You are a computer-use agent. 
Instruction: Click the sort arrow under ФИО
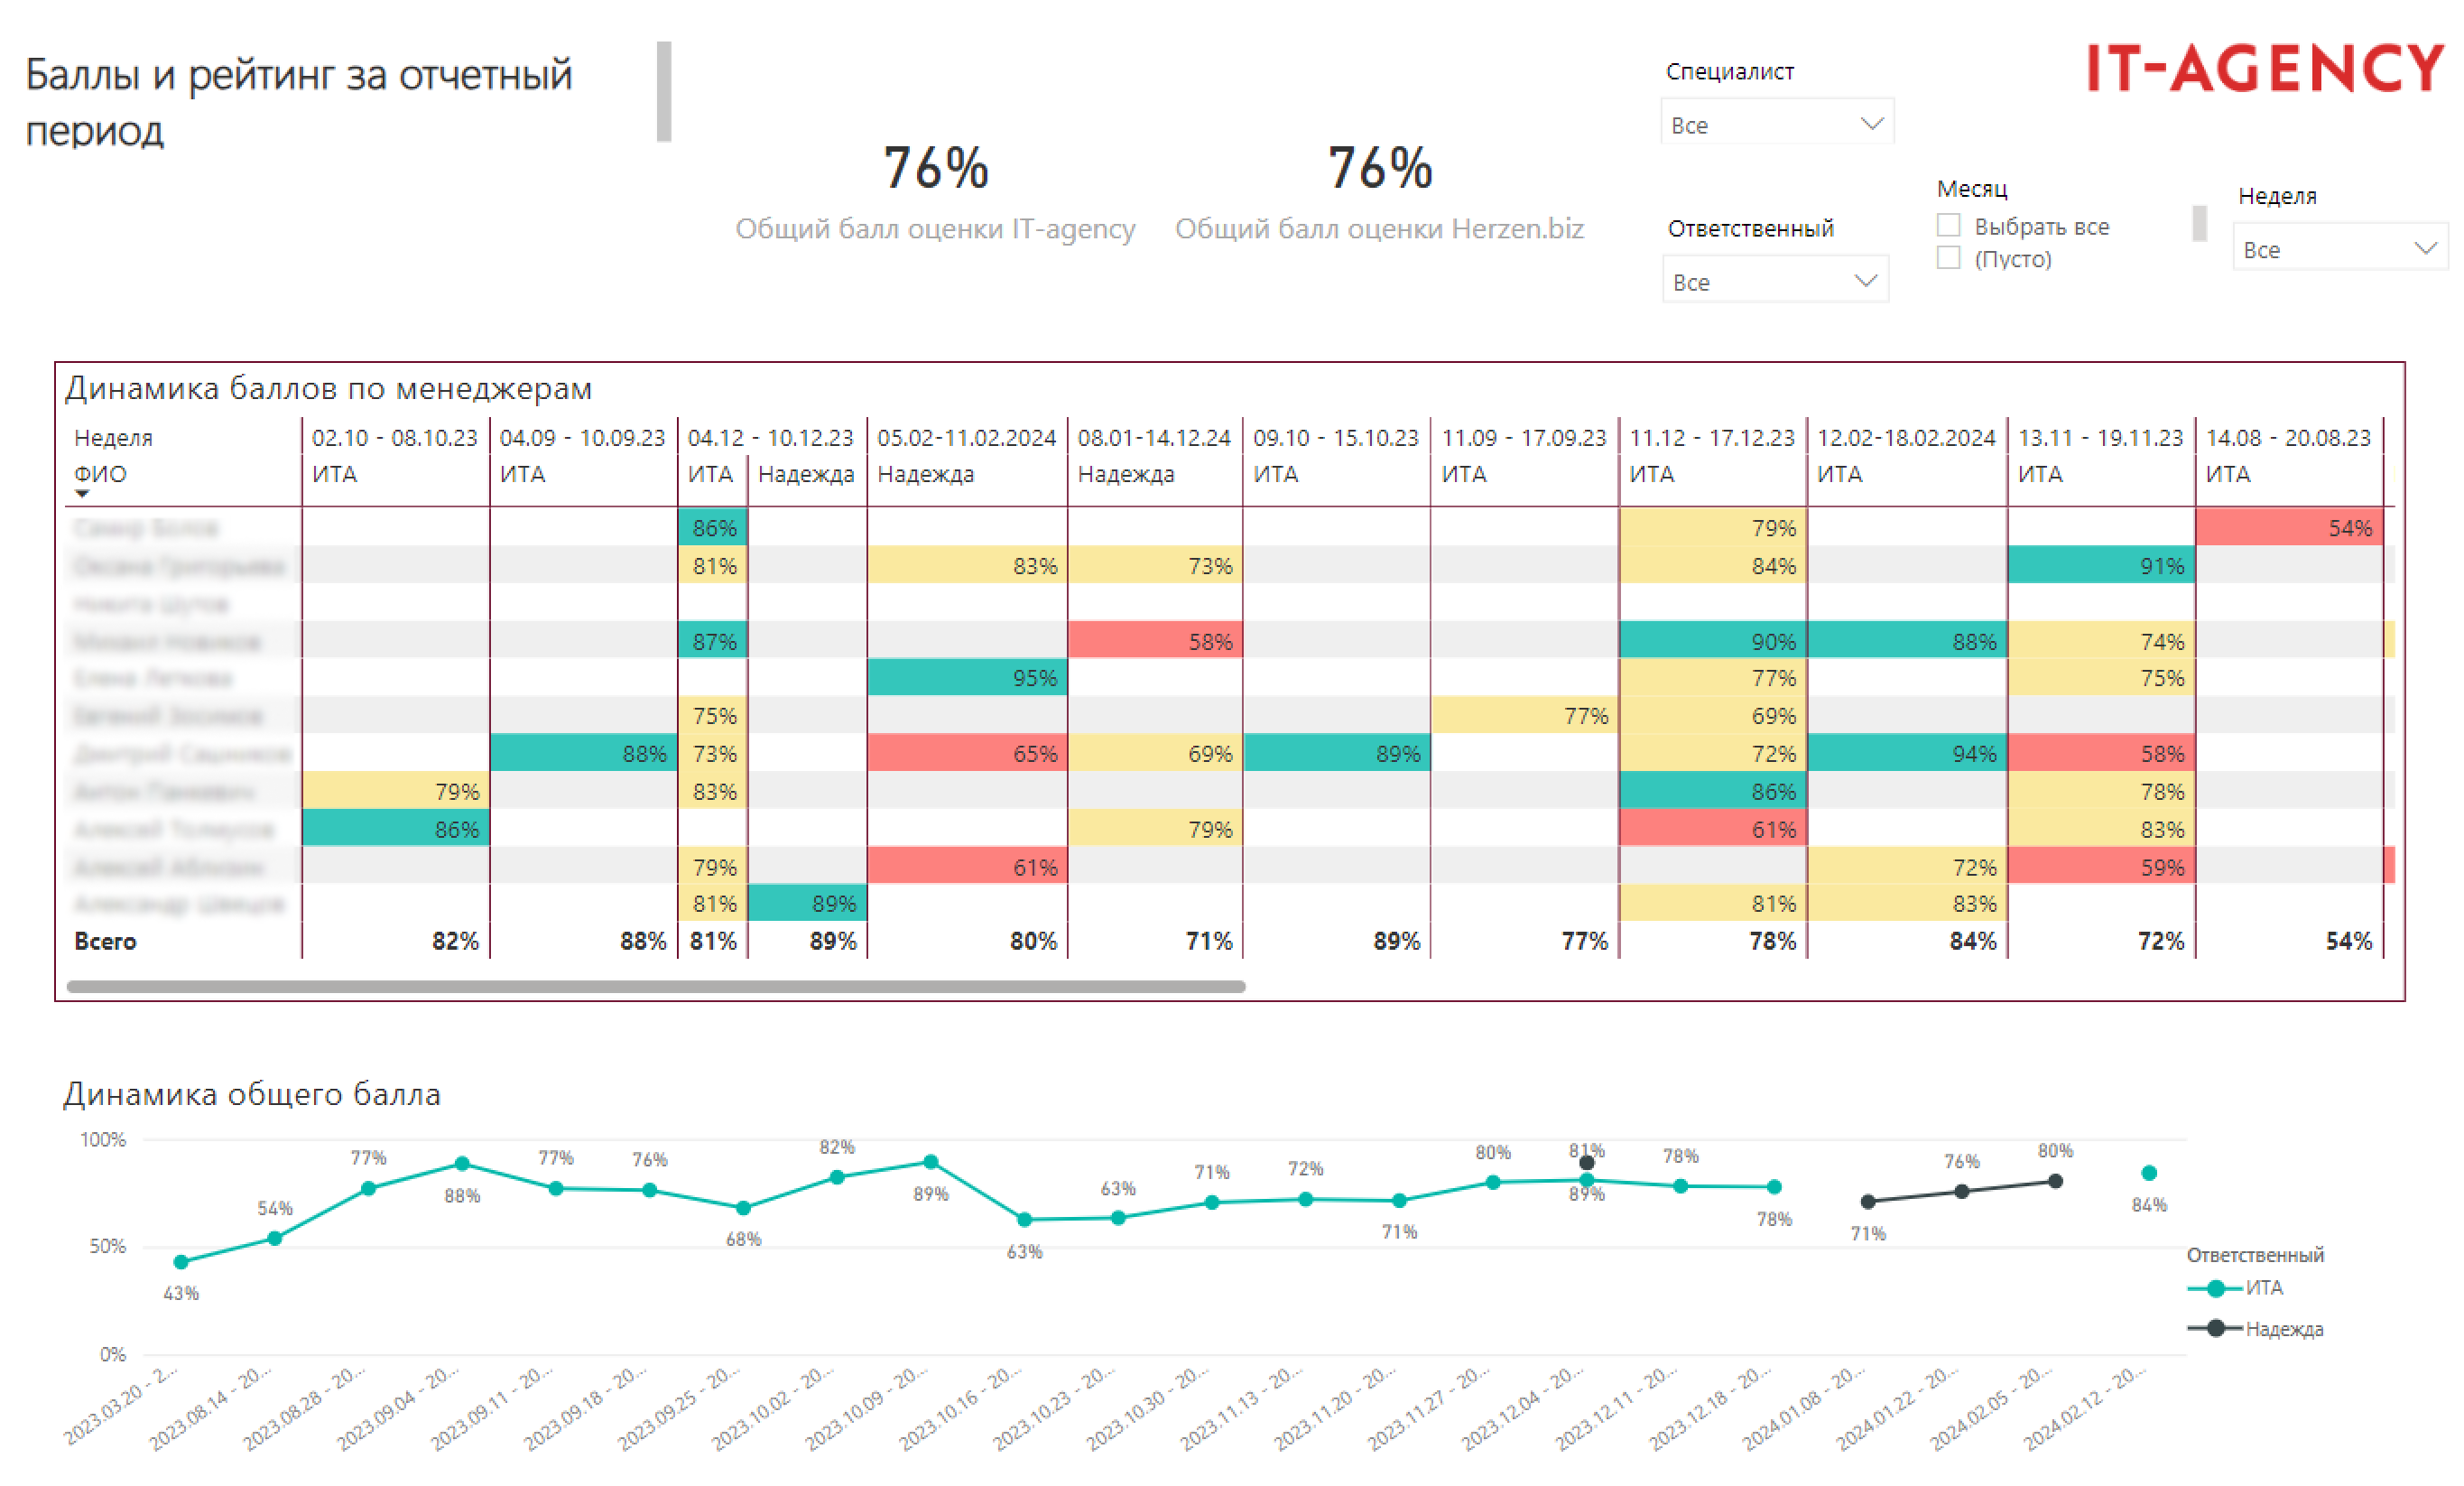coord(82,494)
